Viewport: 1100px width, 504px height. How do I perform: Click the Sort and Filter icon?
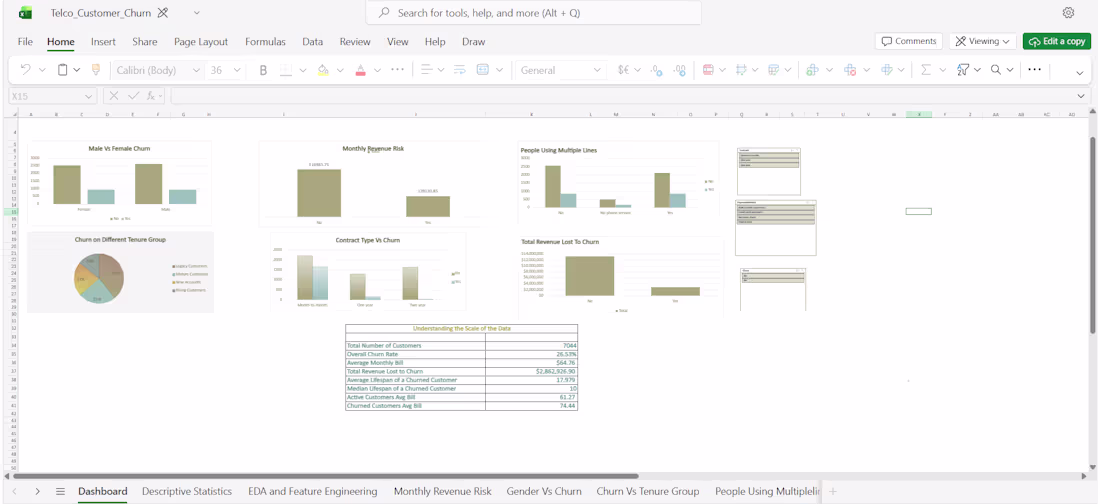pos(962,70)
